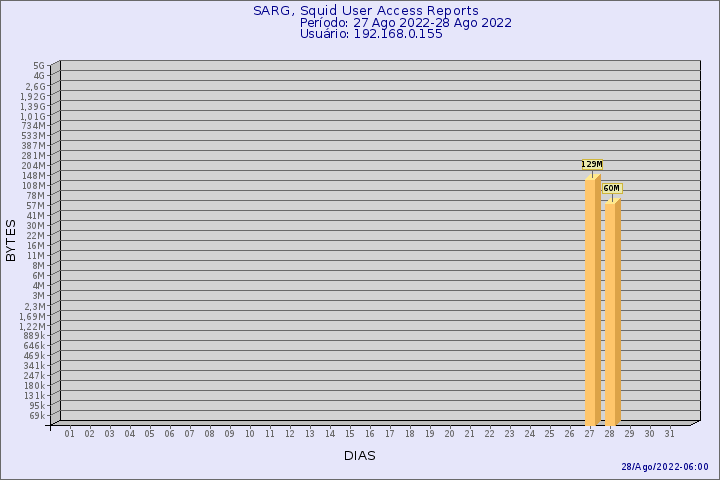
Task: Click the 129M bar value label
Action: point(592,164)
